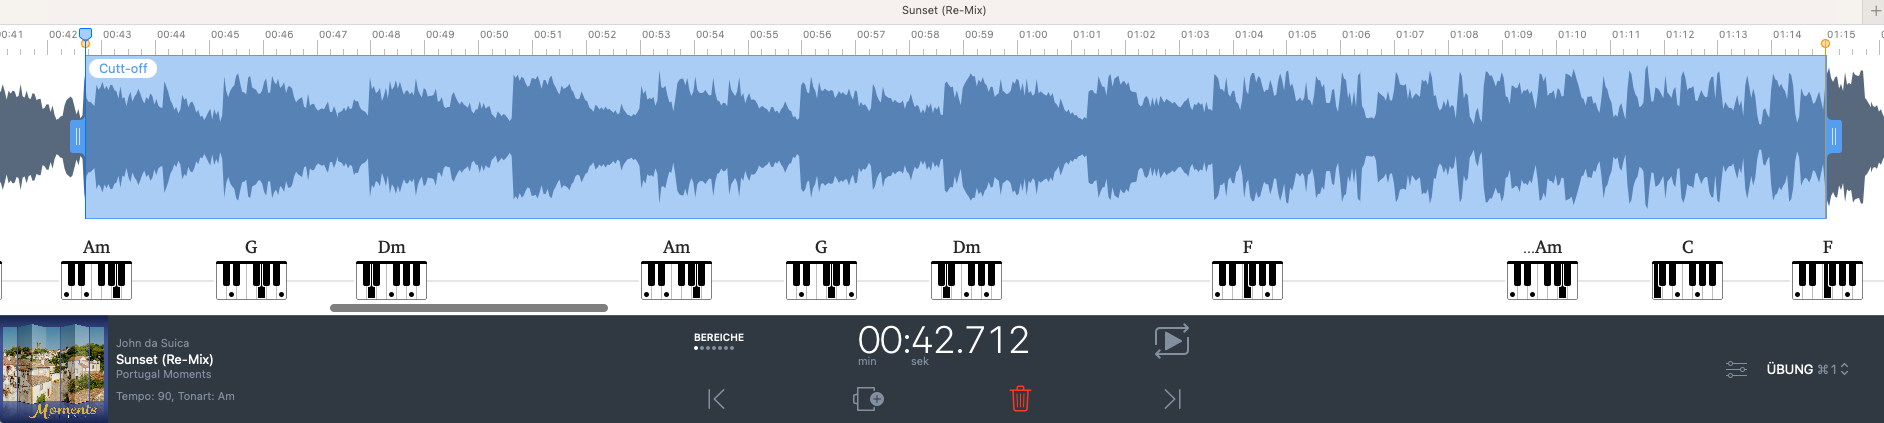Click the left handle of the Cutt-off region
This screenshot has width=1884, height=423.
pyautogui.click(x=77, y=137)
